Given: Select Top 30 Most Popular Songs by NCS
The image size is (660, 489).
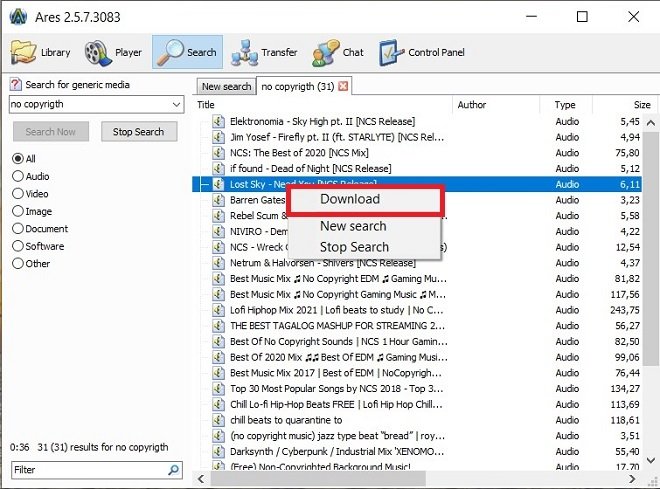Looking at the screenshot, I should 336,389.
